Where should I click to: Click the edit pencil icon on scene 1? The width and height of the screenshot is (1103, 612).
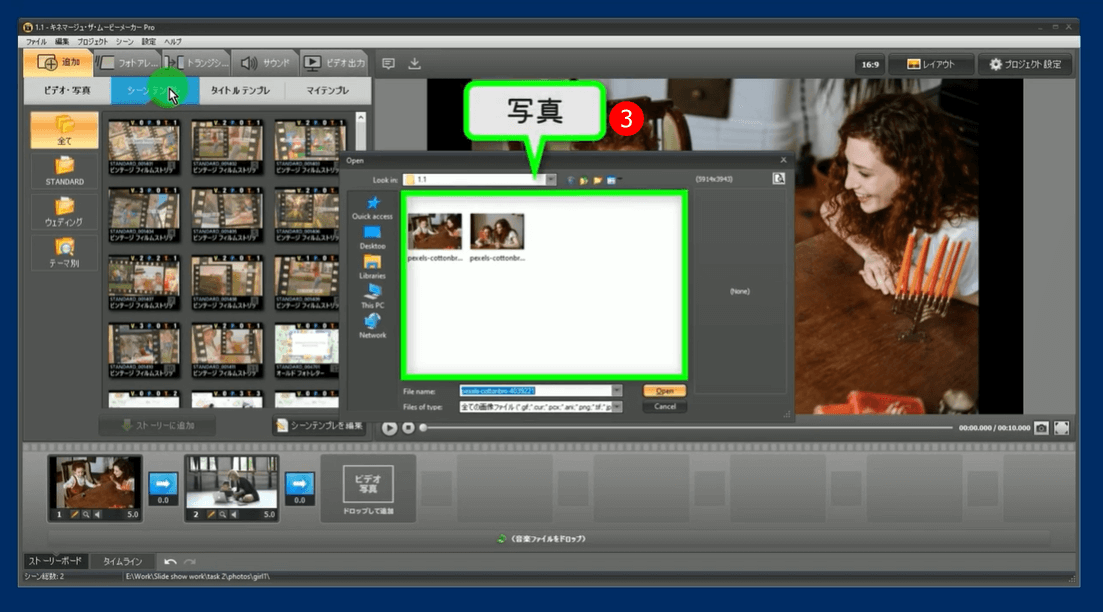point(75,514)
